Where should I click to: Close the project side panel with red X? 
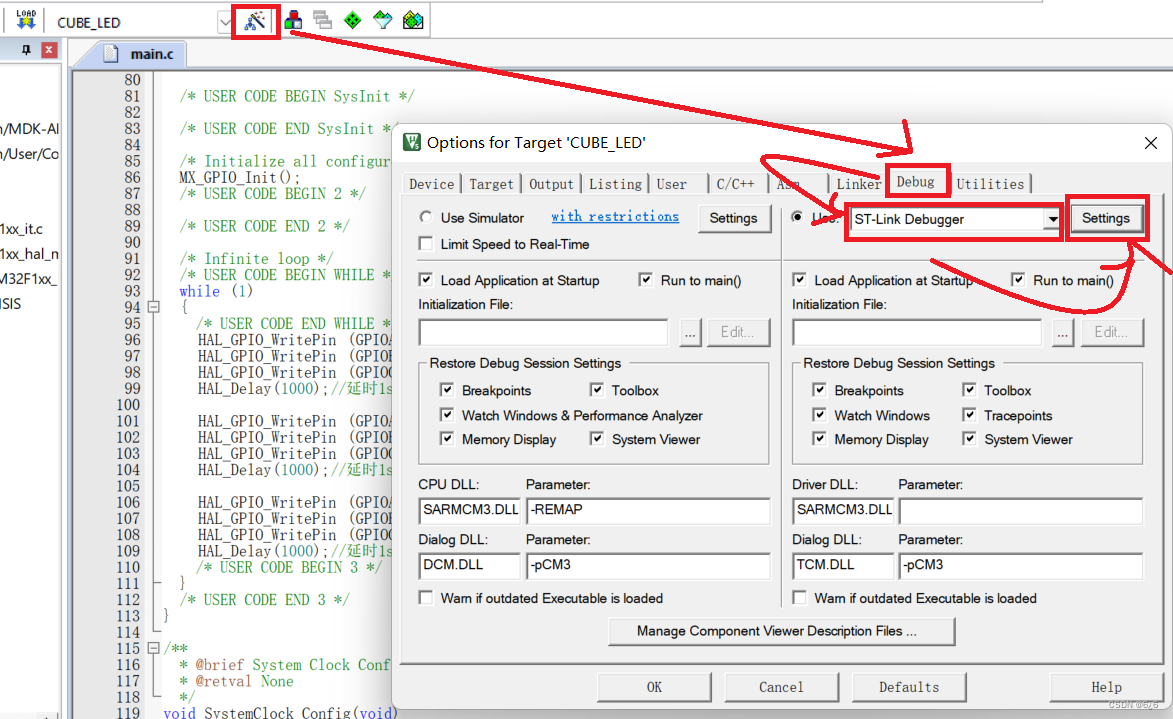[49, 50]
